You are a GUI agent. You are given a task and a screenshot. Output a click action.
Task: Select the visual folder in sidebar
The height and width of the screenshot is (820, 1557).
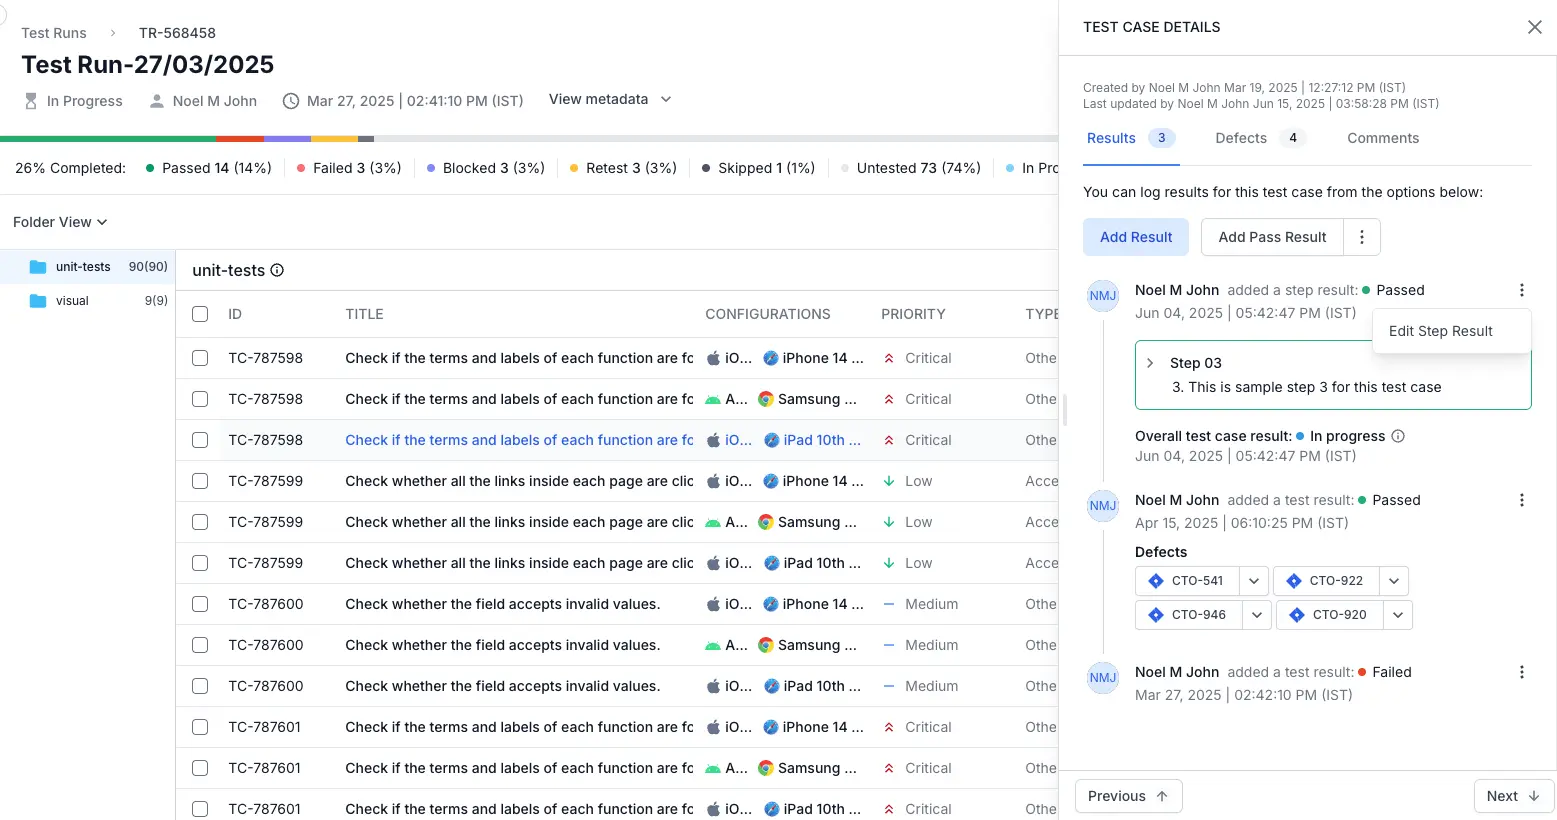click(72, 301)
